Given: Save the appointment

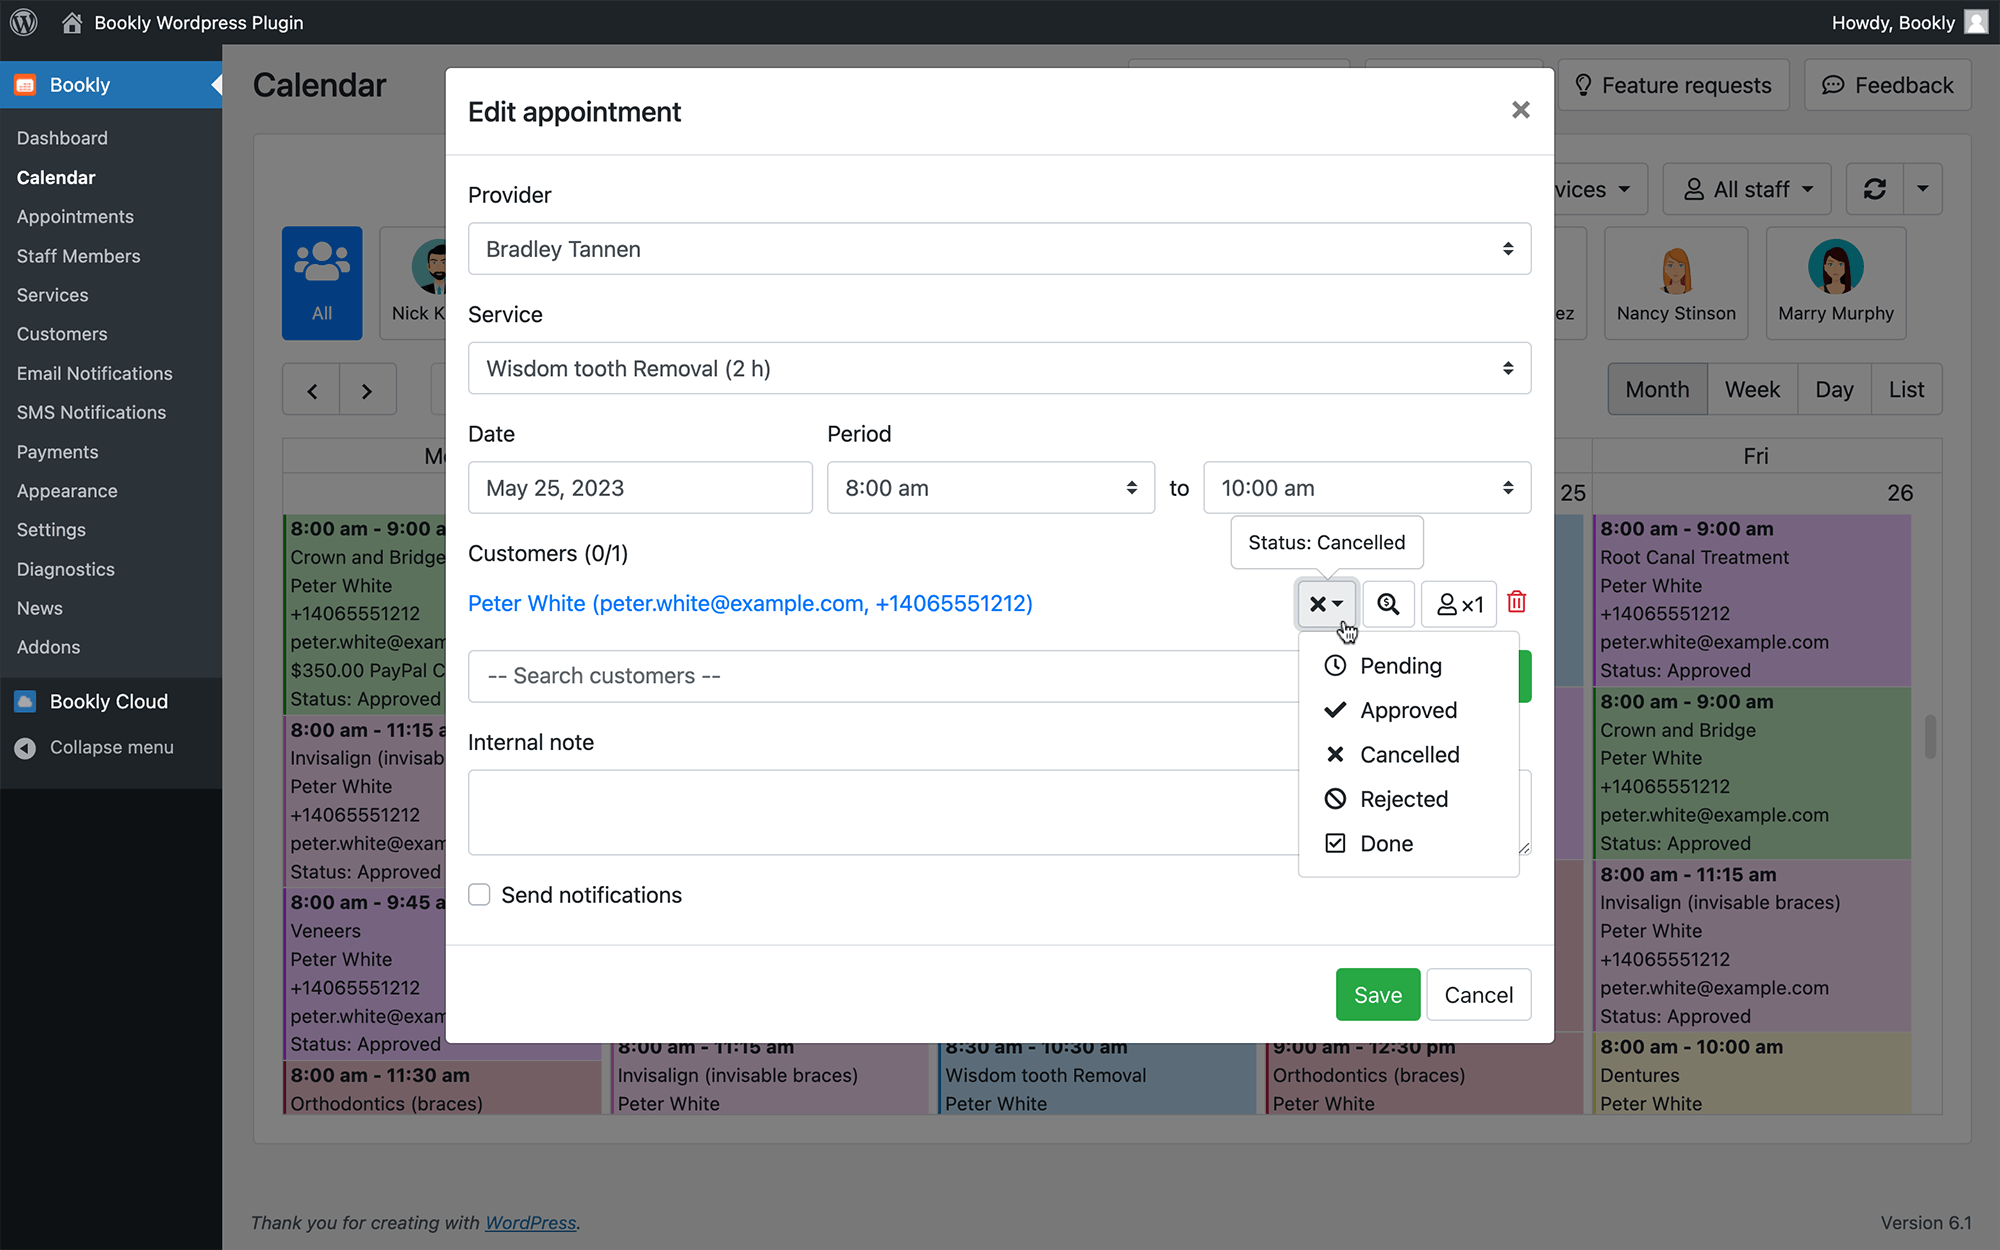Looking at the screenshot, I should tap(1378, 995).
